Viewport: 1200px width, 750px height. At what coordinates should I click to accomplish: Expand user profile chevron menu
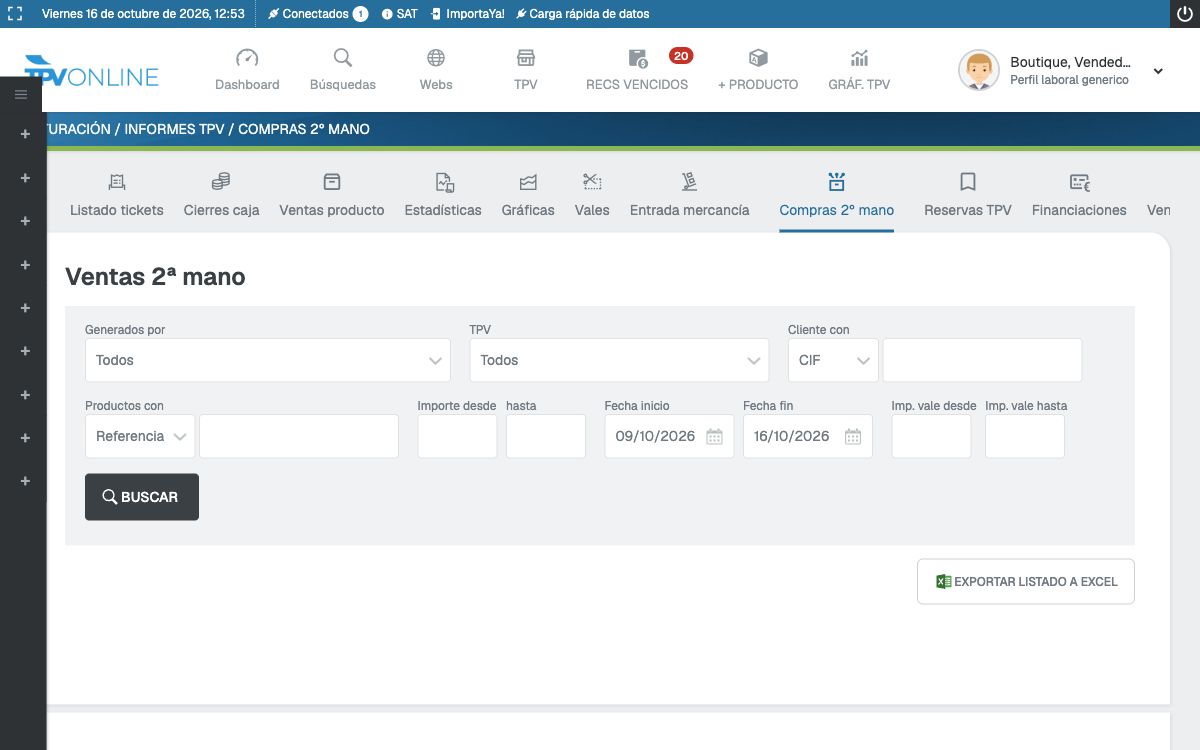[x=1158, y=71]
